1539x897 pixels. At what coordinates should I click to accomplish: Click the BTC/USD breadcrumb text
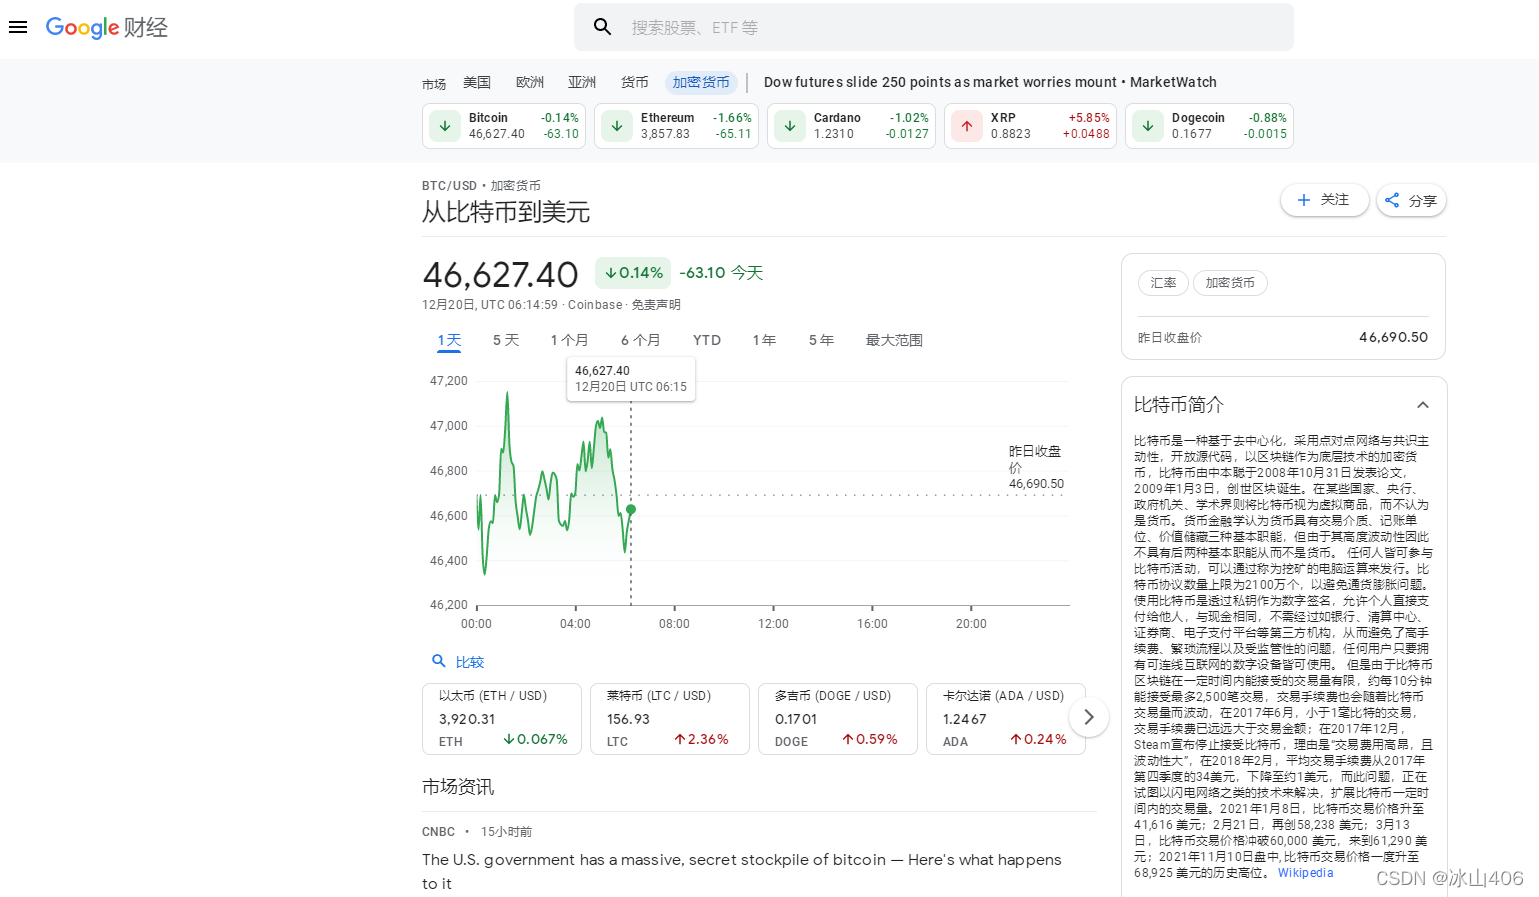tap(449, 186)
